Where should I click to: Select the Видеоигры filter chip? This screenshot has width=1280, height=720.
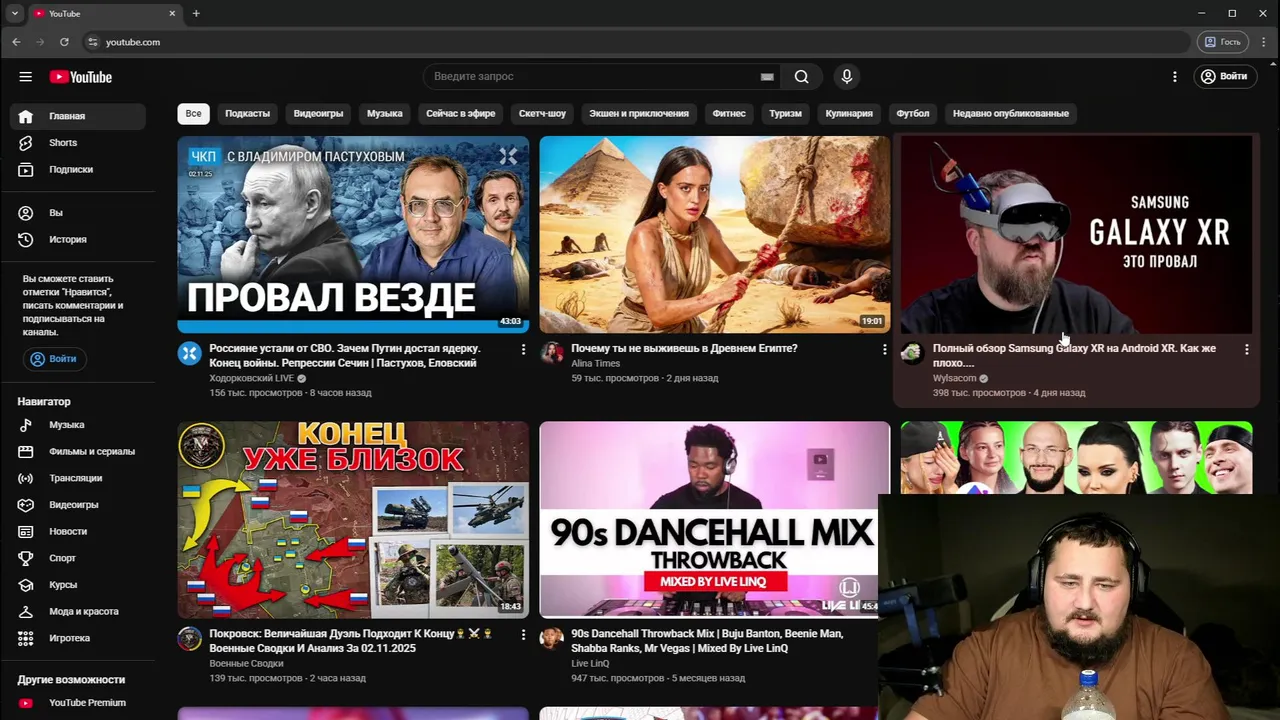pyautogui.click(x=318, y=114)
